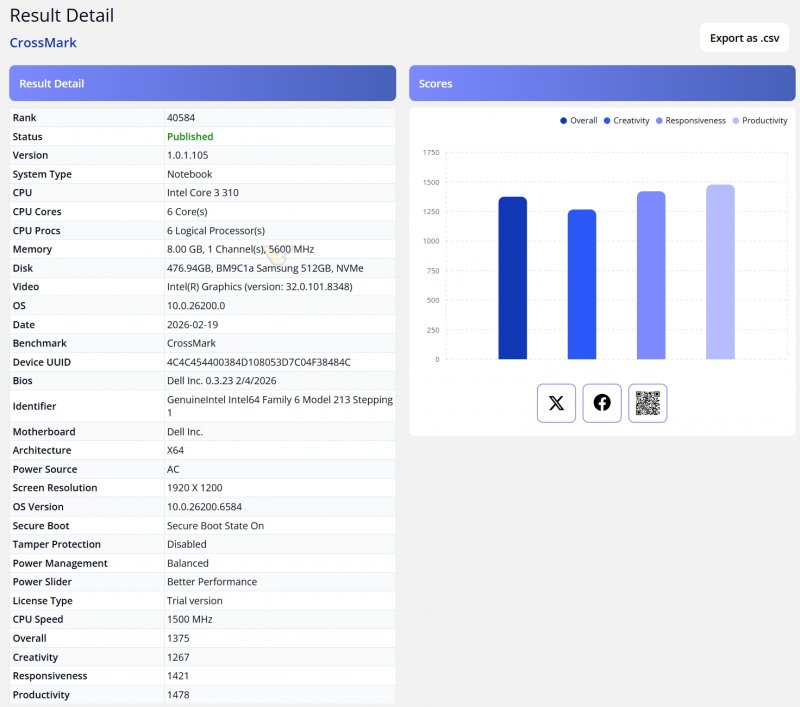Click the green Published status text
This screenshot has width=800, height=707.
[190, 137]
